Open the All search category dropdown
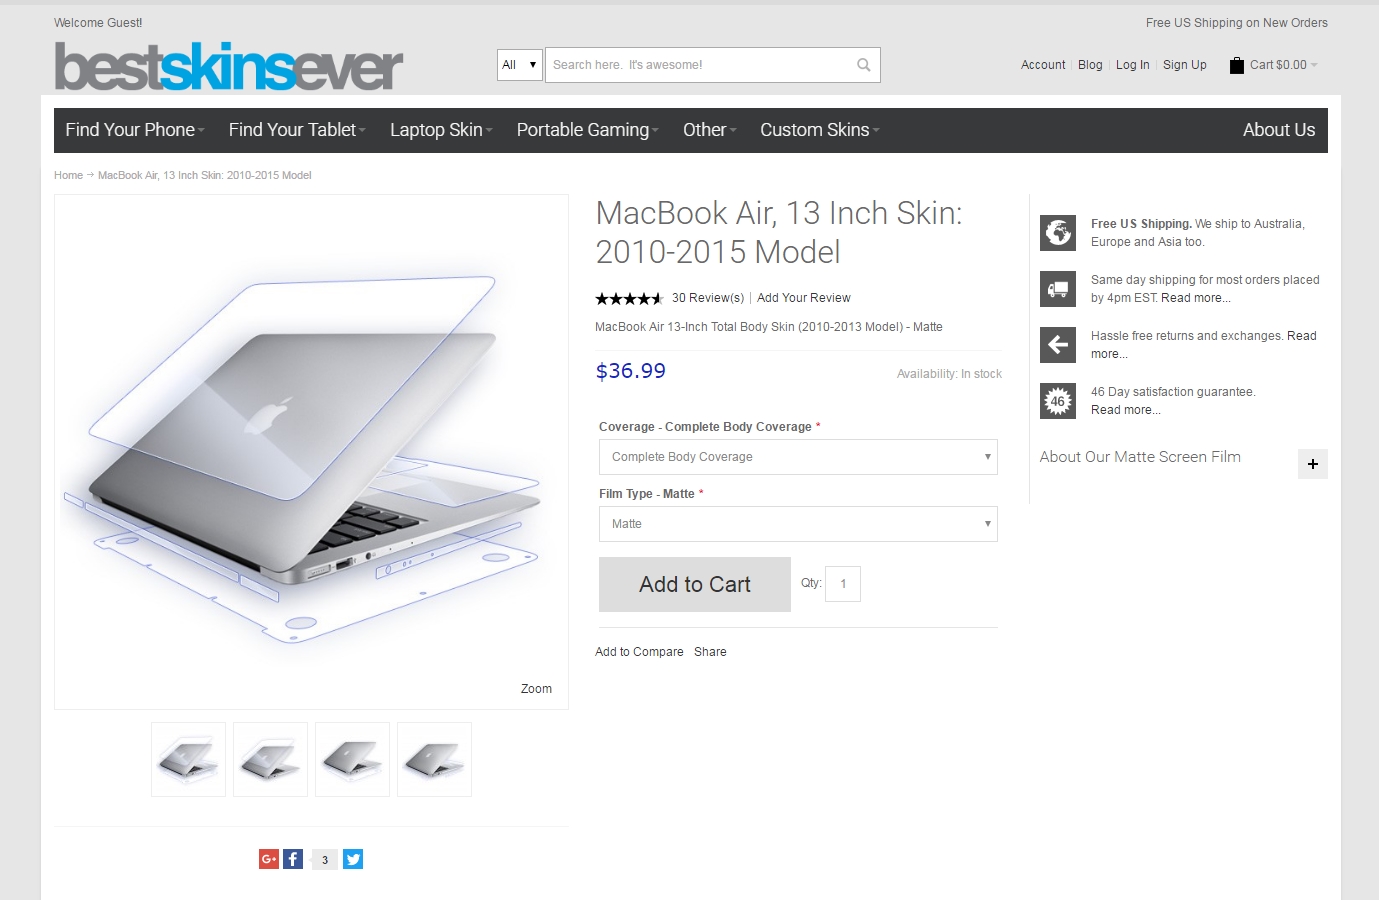 tap(520, 65)
